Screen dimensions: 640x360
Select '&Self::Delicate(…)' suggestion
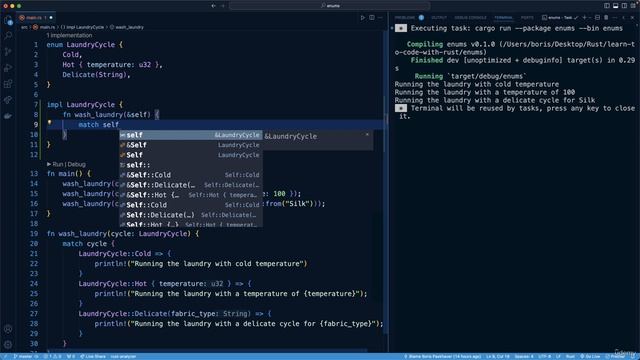[191, 185]
